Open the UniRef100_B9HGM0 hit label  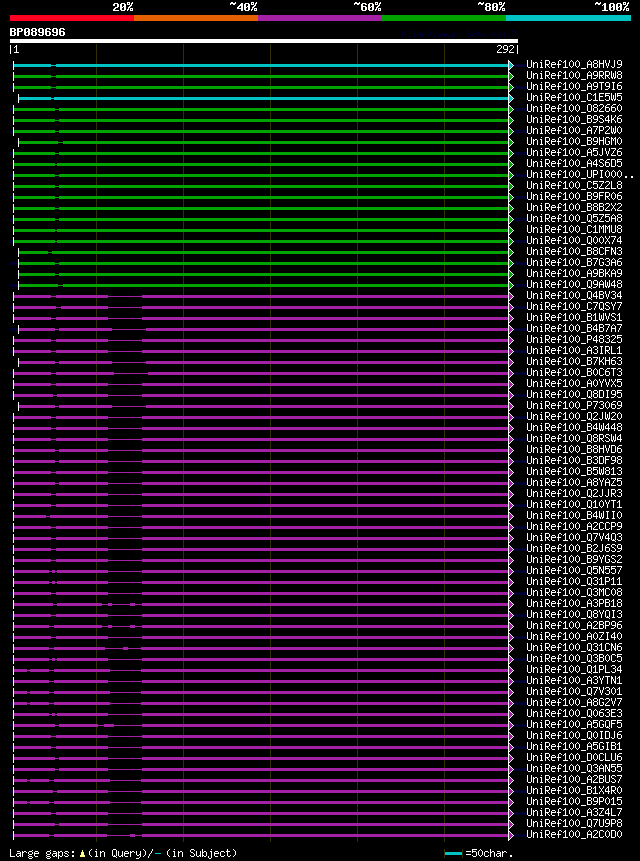[x=574, y=142]
